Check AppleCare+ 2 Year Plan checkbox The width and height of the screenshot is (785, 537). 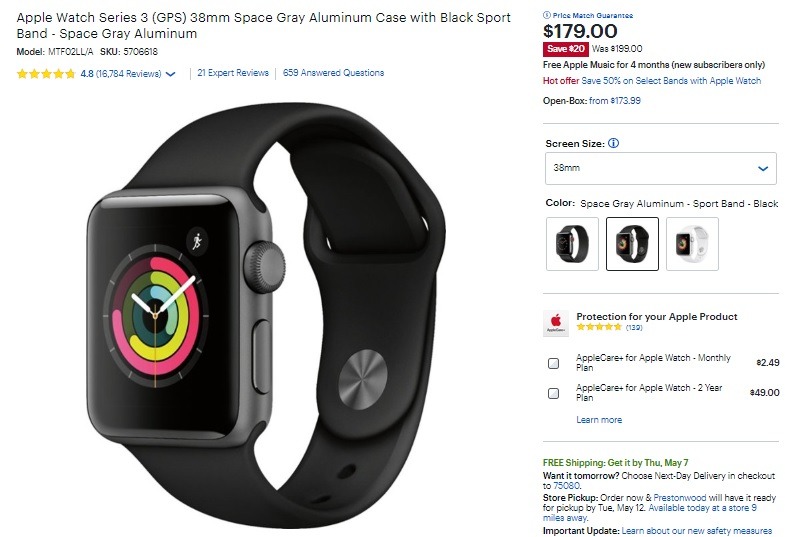click(553, 393)
